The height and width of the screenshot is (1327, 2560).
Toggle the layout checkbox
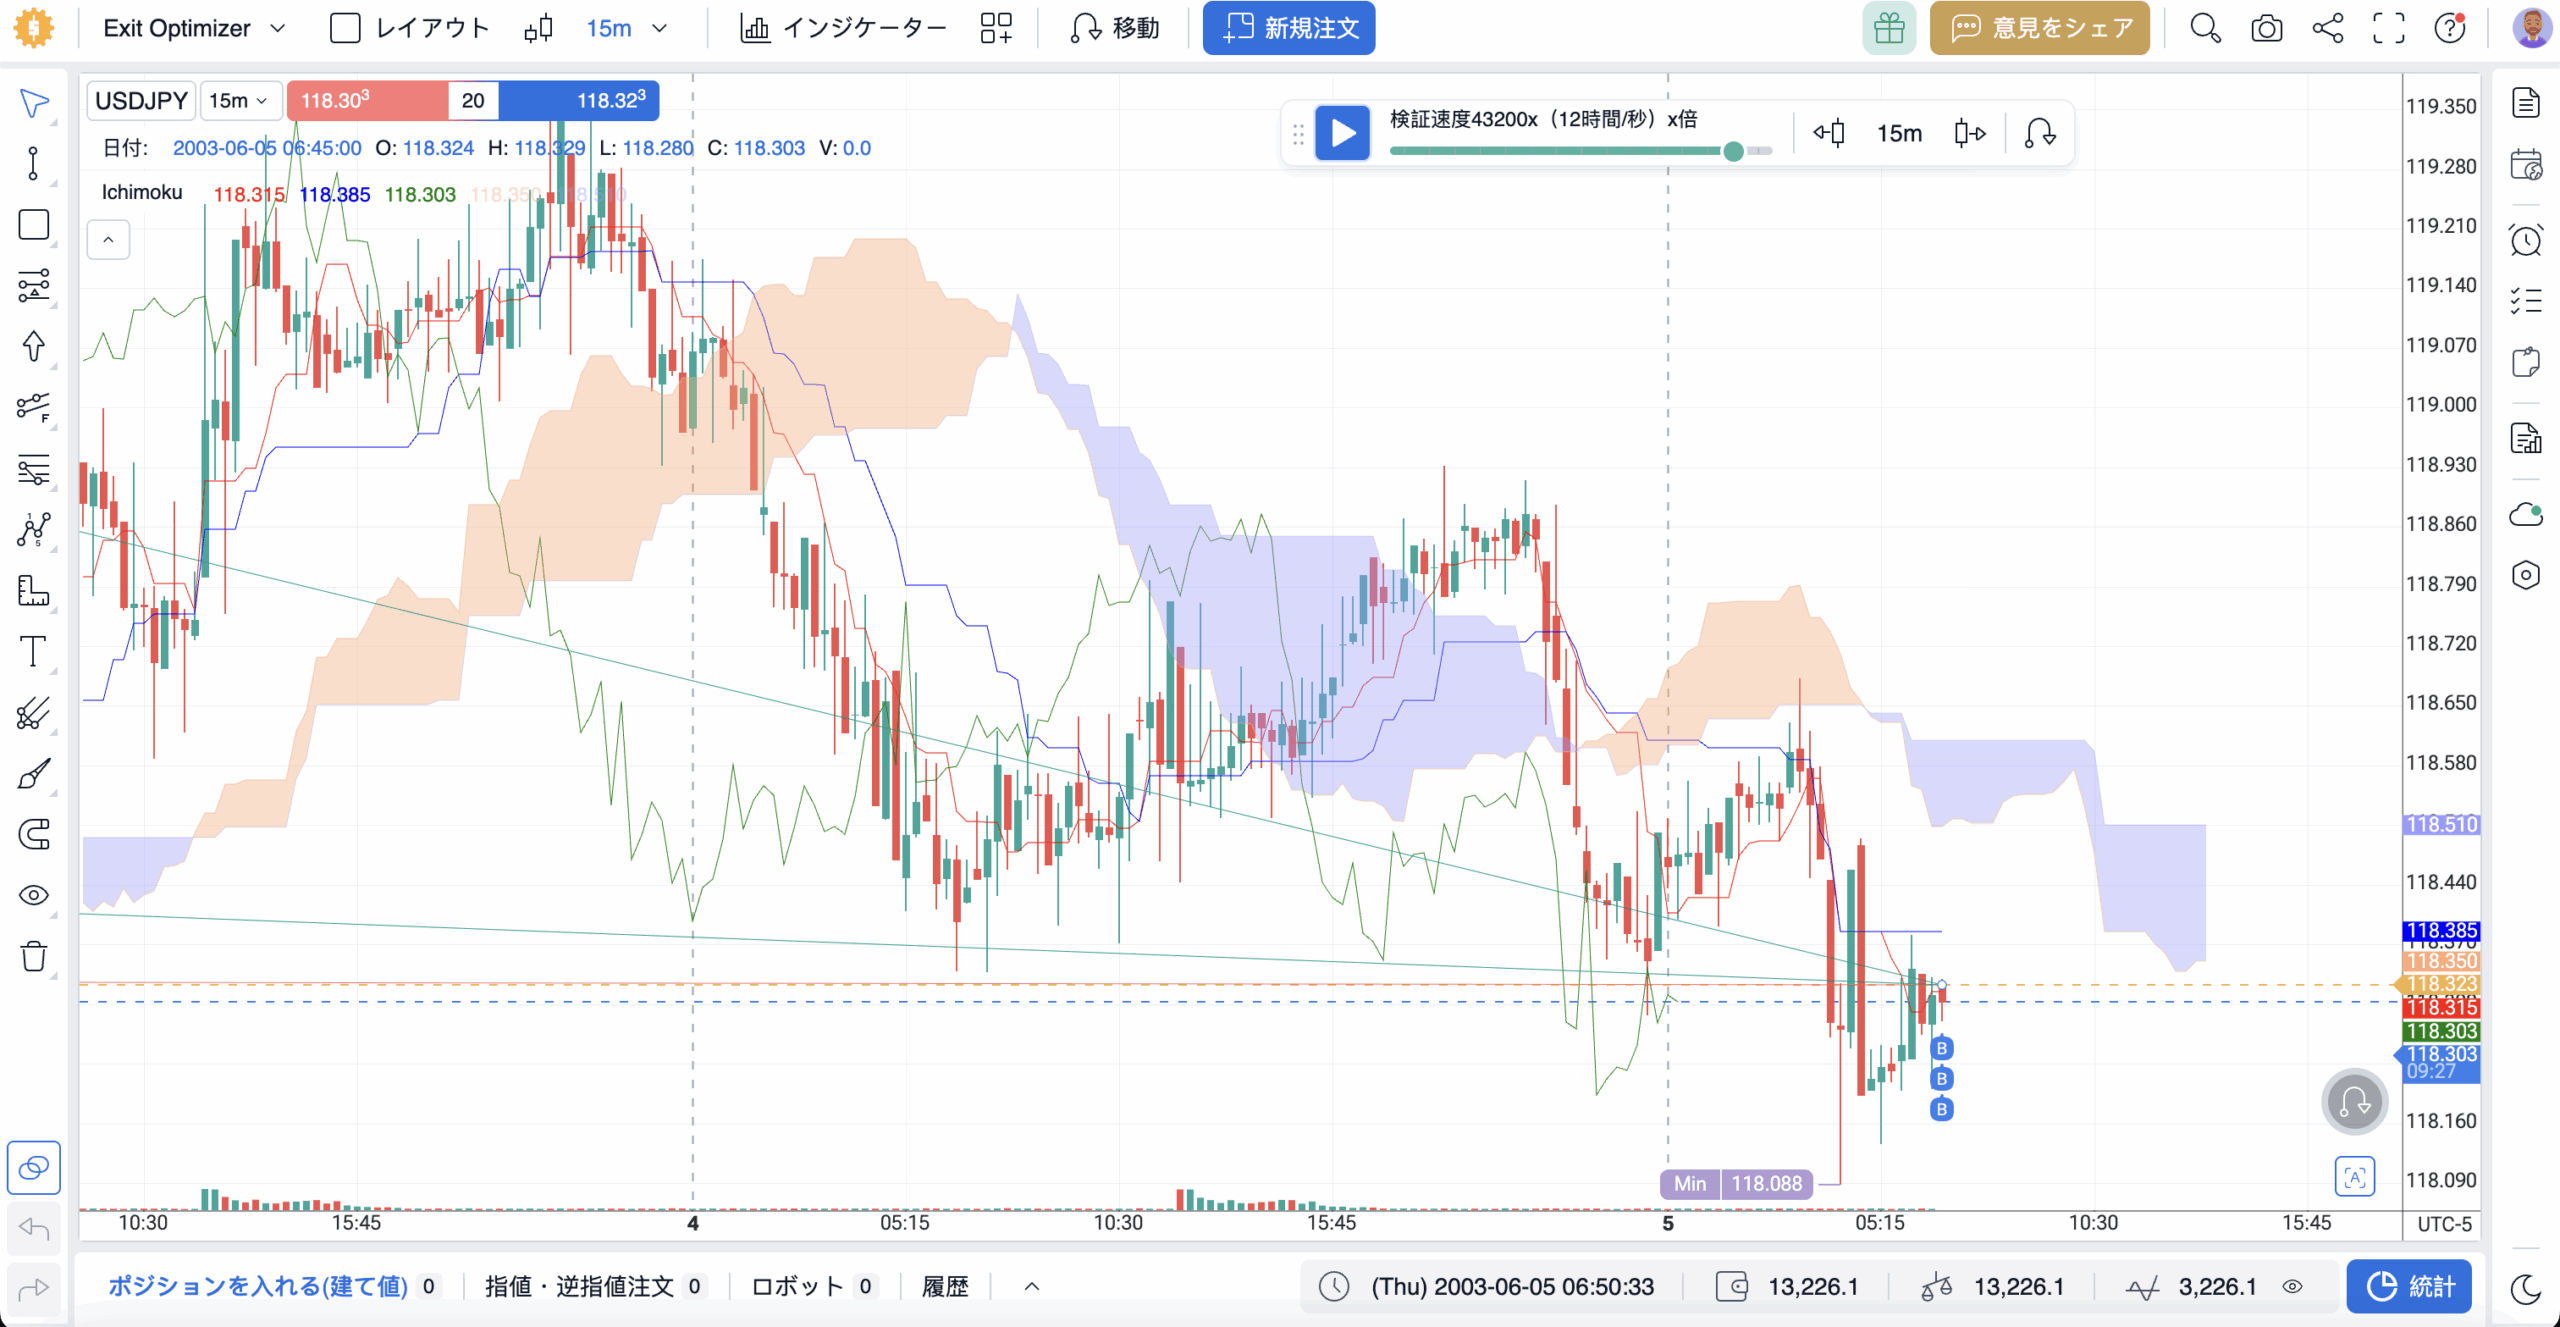click(x=345, y=28)
